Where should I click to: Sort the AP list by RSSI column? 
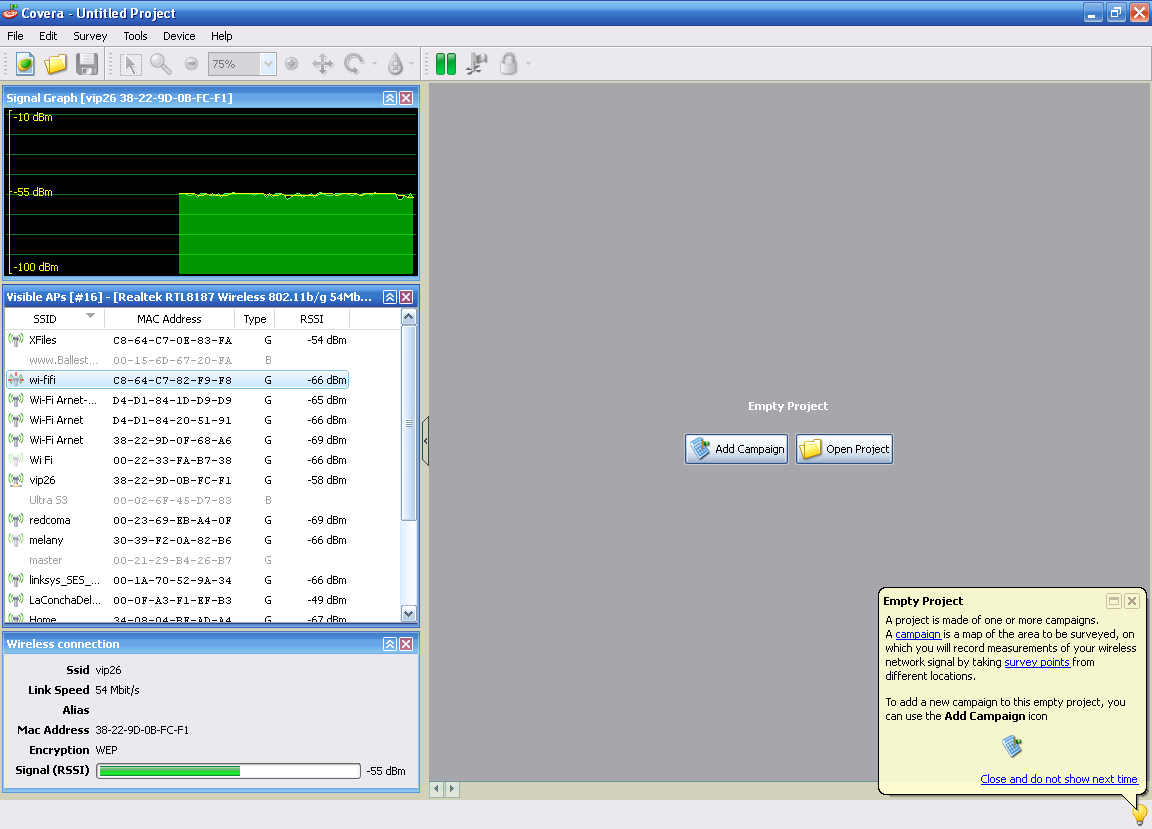click(x=312, y=319)
